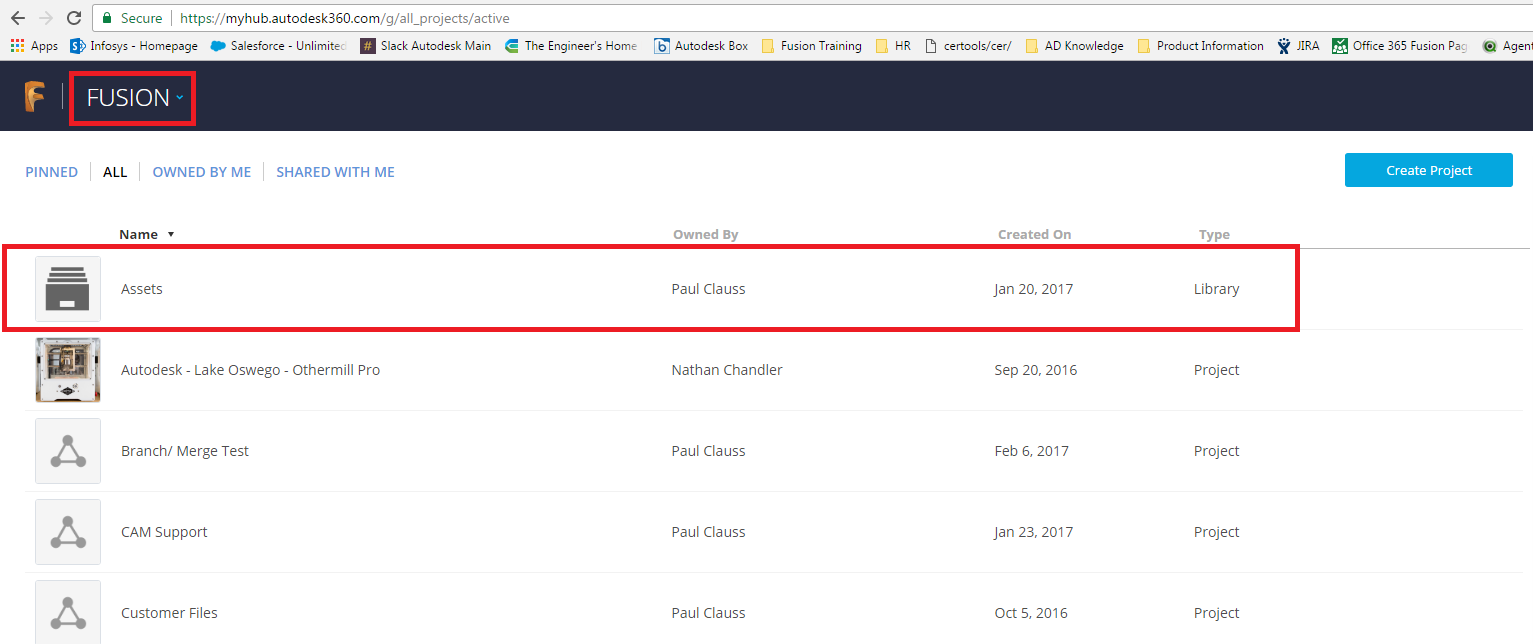Click the date Sep 20, 2016
The image size is (1533, 644).
pyautogui.click(x=1035, y=370)
